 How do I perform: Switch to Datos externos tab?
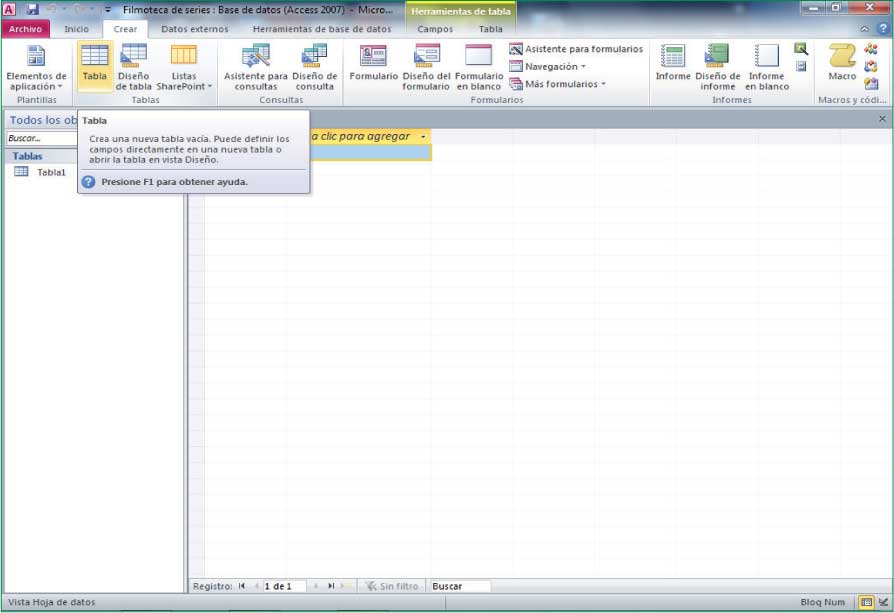click(x=194, y=29)
